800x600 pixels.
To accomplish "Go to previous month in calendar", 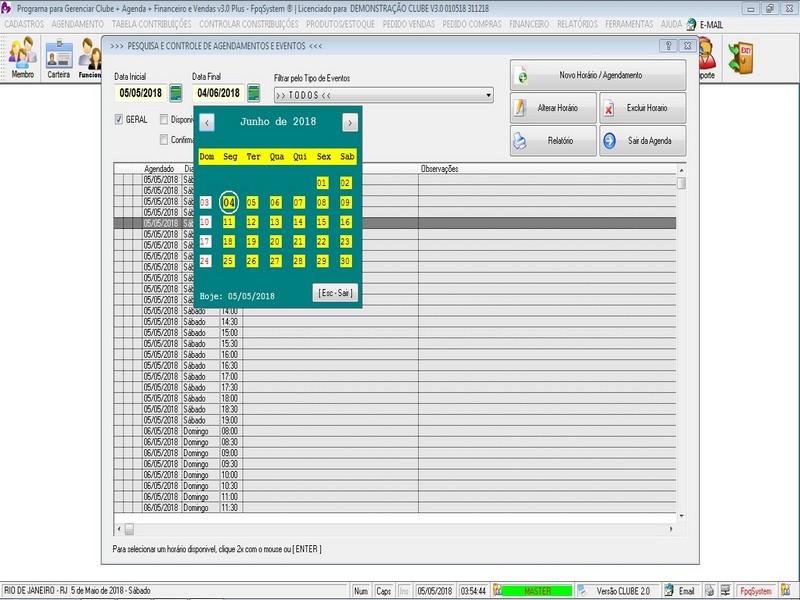I will click(207, 122).
